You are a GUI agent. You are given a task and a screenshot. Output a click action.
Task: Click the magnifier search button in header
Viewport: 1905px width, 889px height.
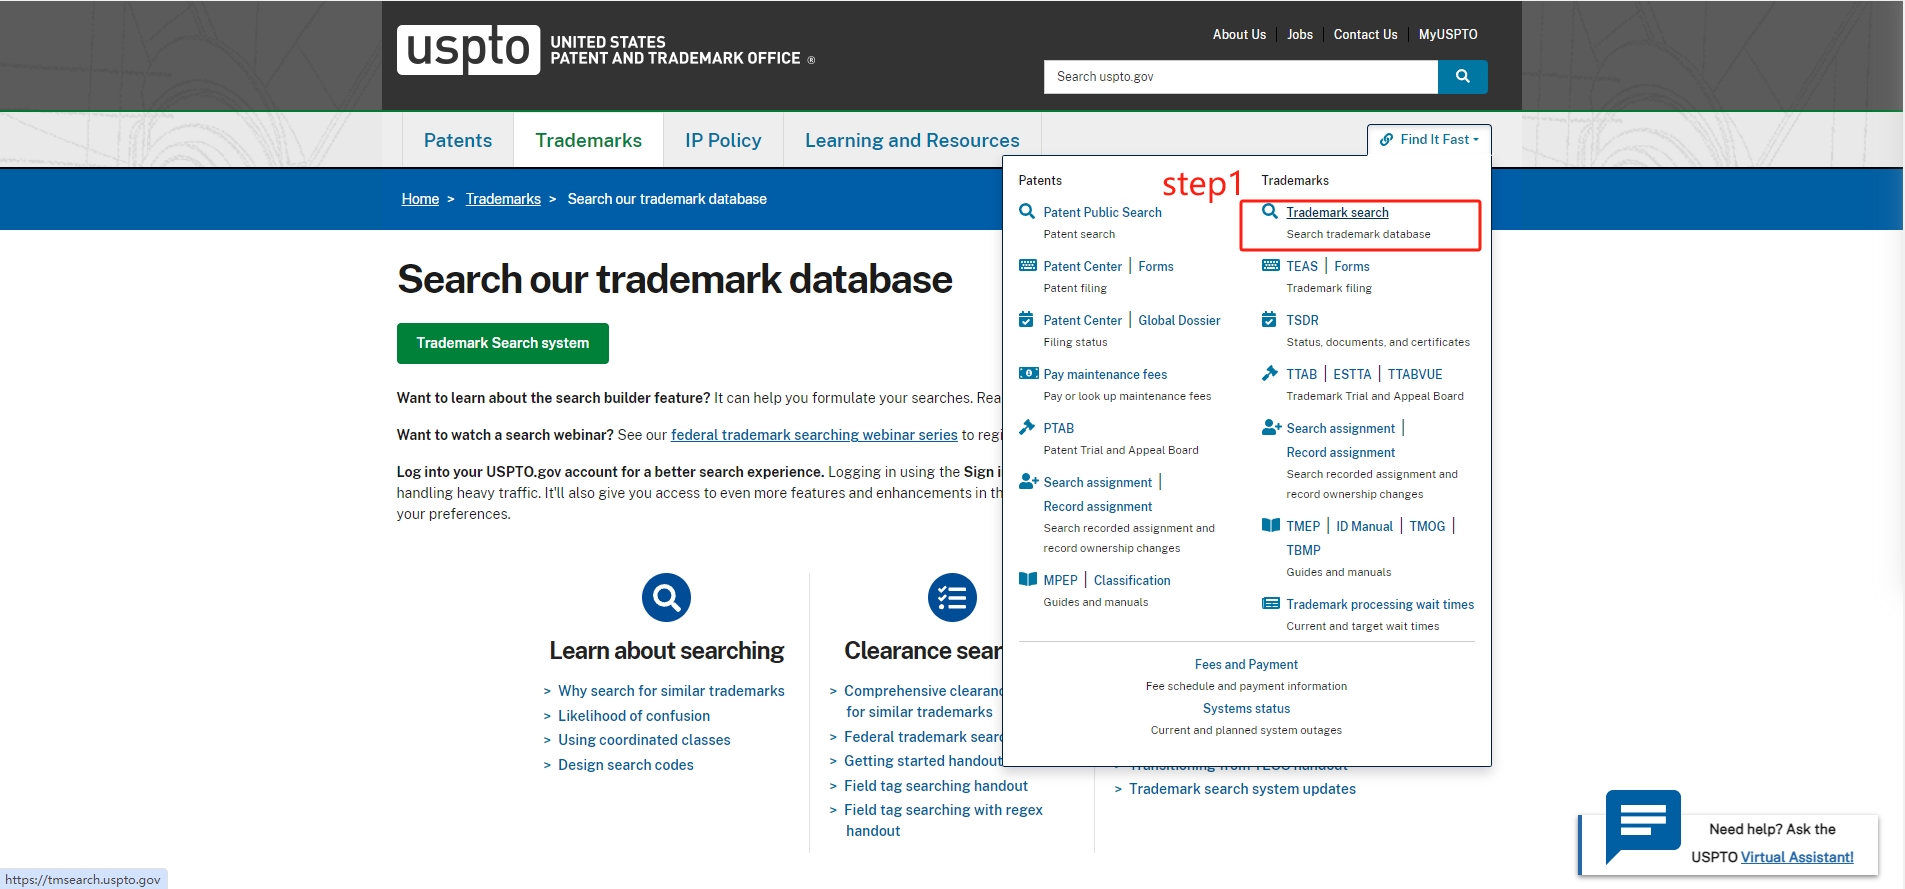1462,76
